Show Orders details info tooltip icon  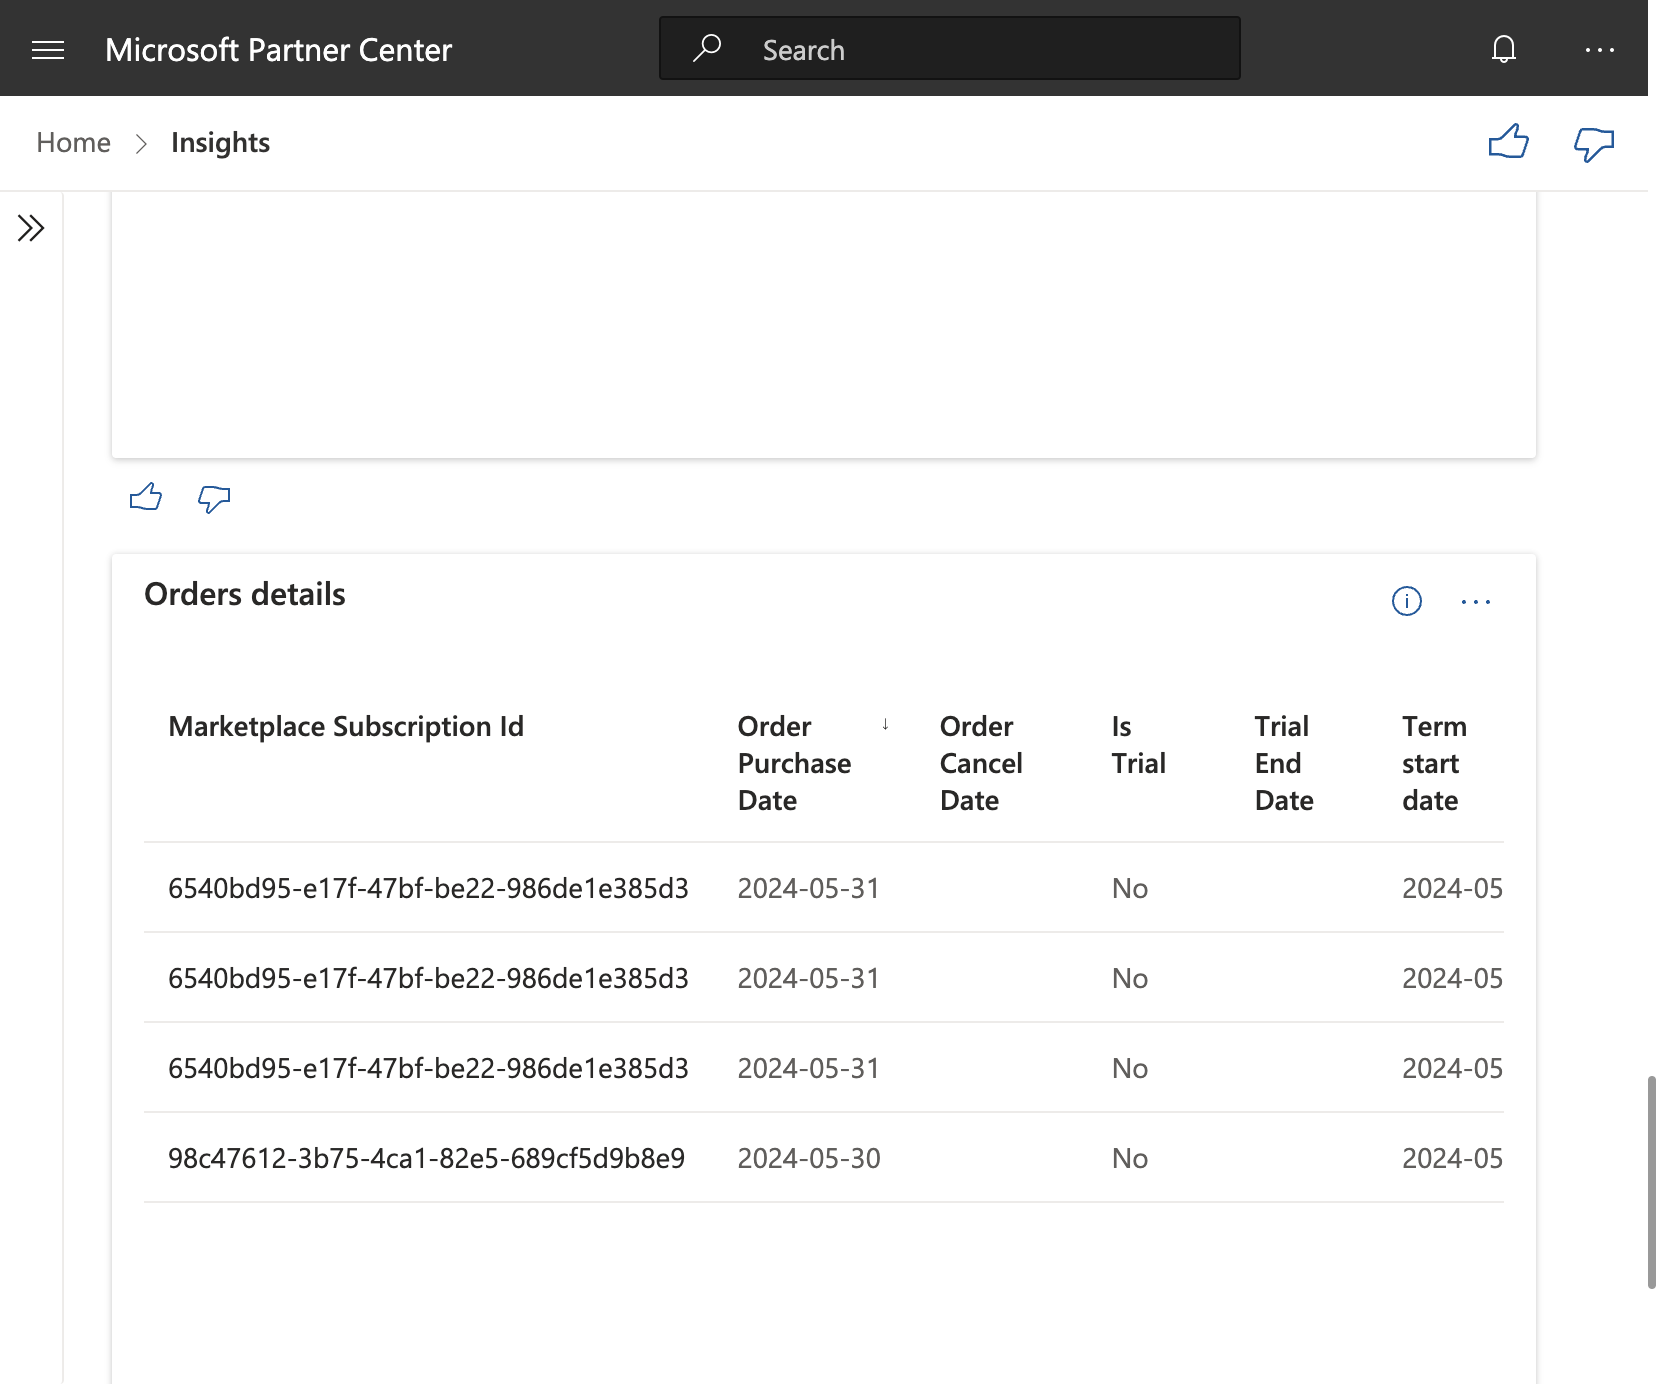coord(1407,601)
